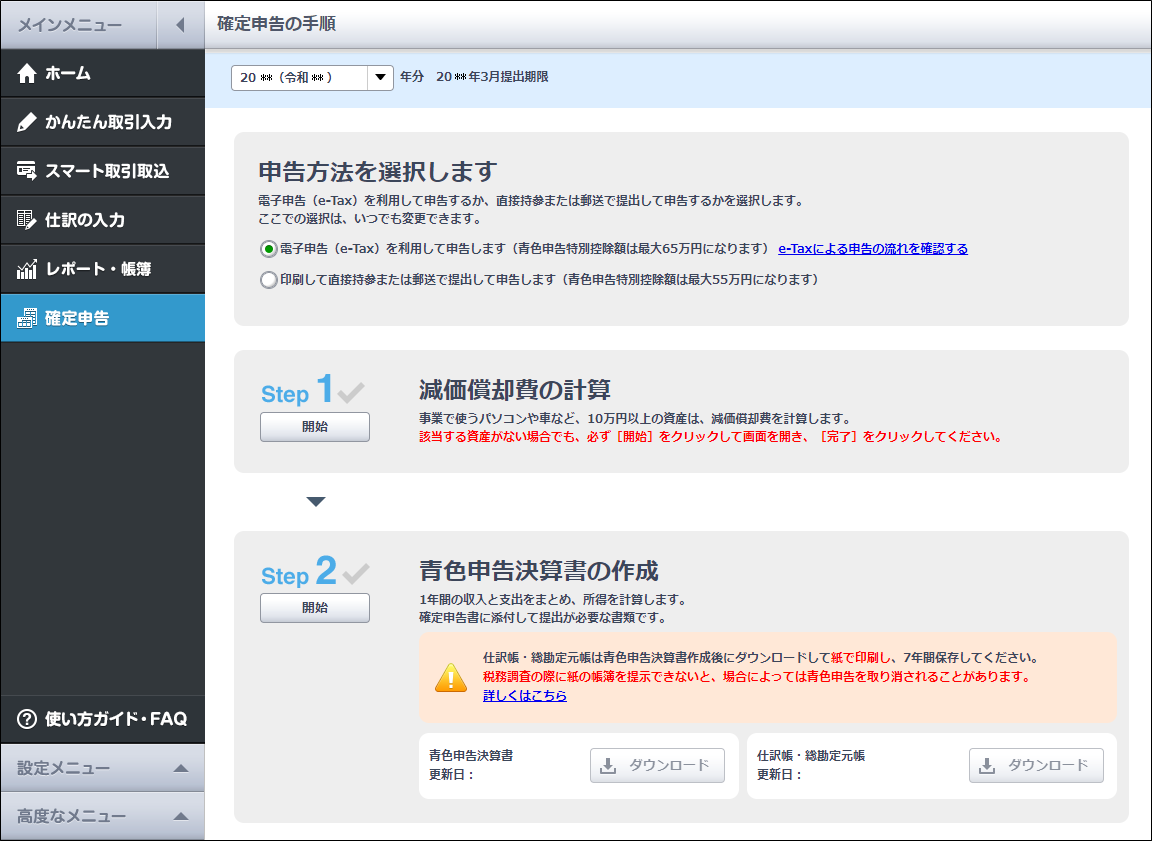Screen dimensions: 1152x841
Task: Click 開始 button under Step 2
Action: click(x=314, y=608)
